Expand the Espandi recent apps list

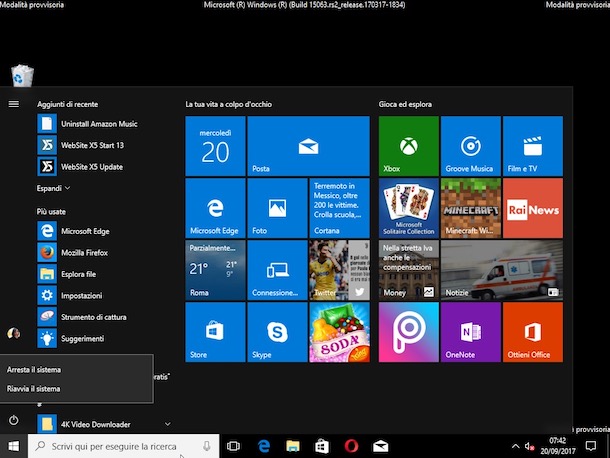click(x=53, y=188)
